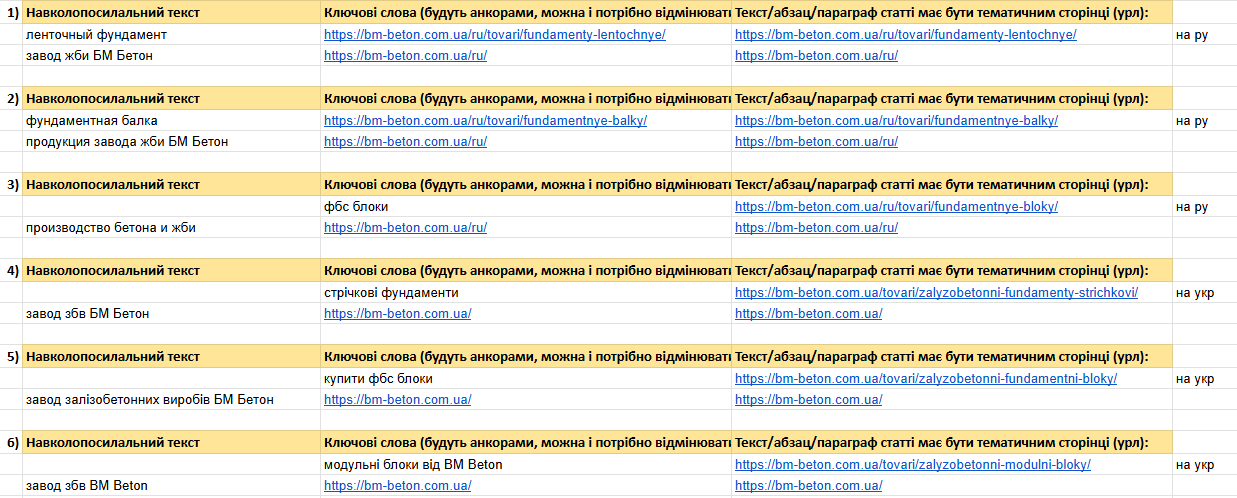
Task: Select the cell 'стрічкові фундаменти'
Action: tap(526, 293)
